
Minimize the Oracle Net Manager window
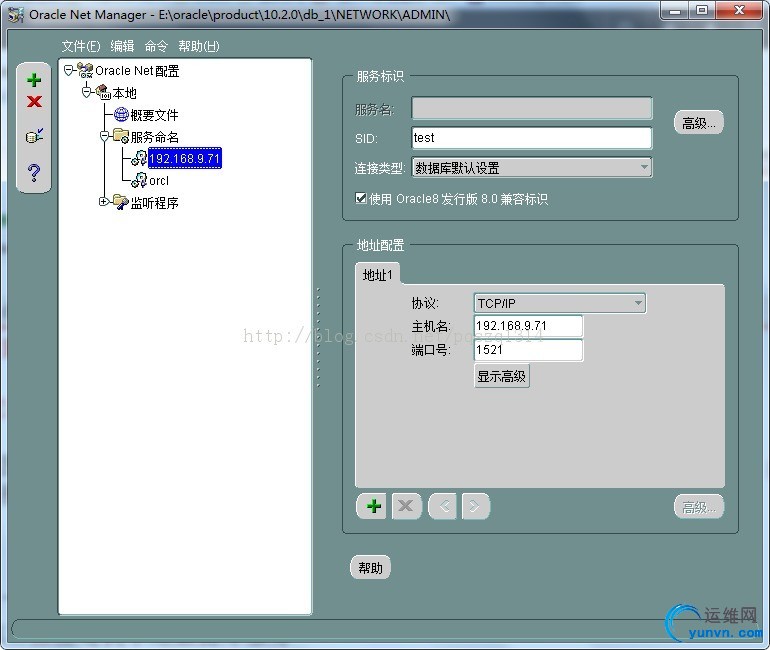(x=675, y=10)
